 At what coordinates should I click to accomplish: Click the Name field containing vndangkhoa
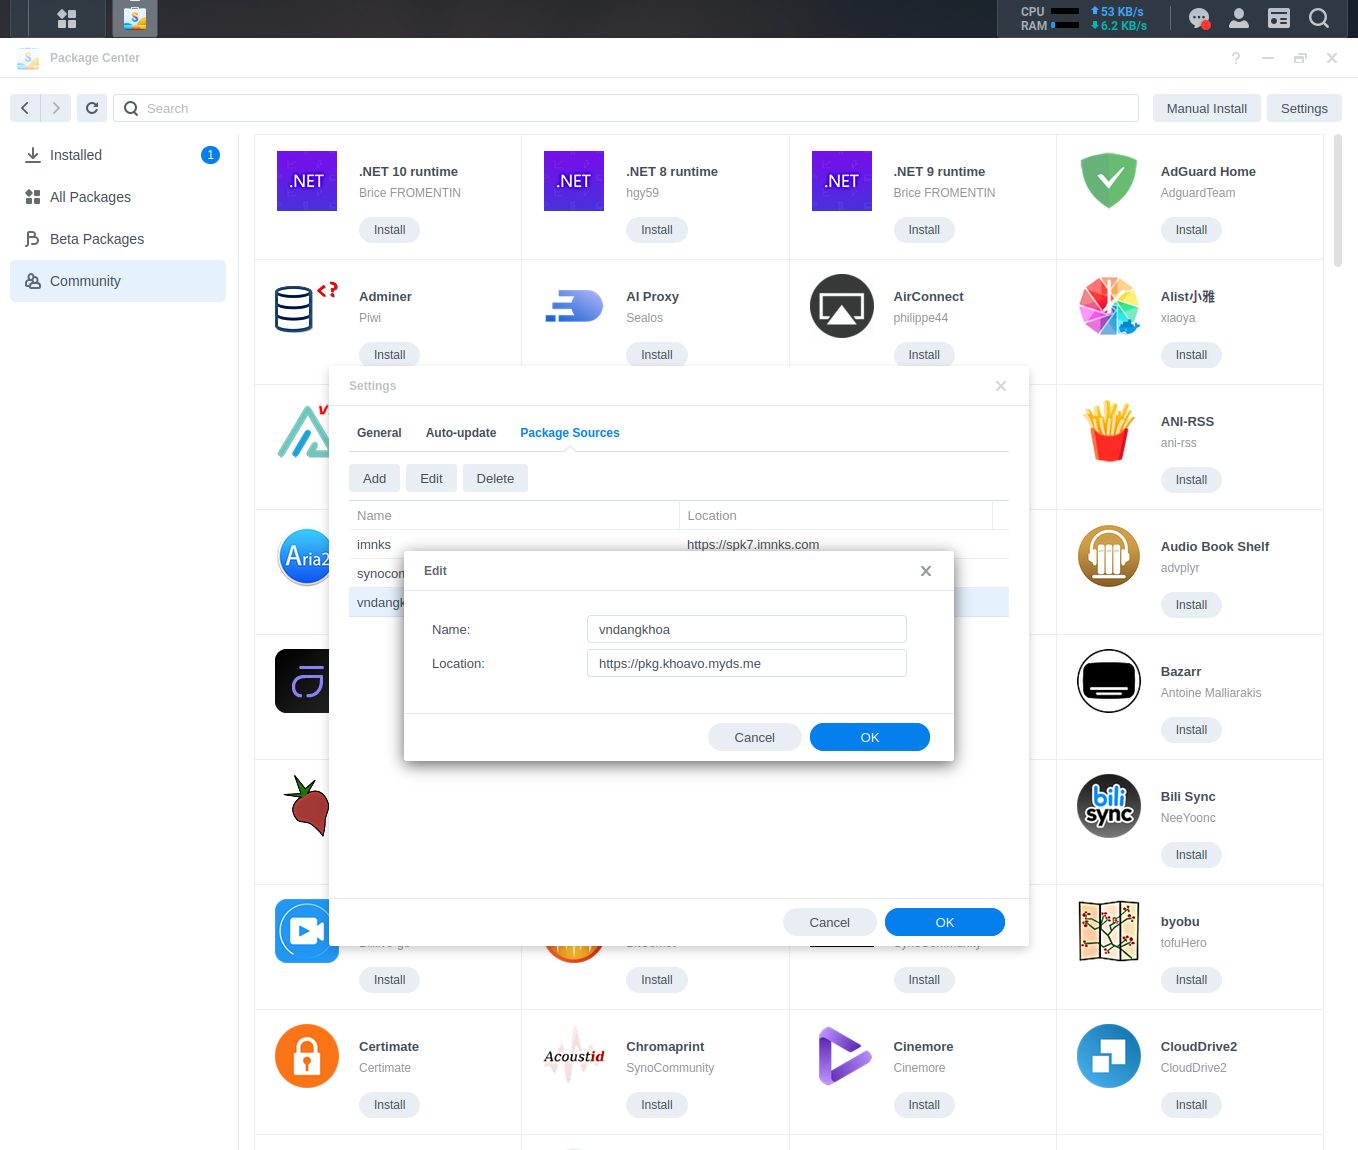tap(747, 629)
